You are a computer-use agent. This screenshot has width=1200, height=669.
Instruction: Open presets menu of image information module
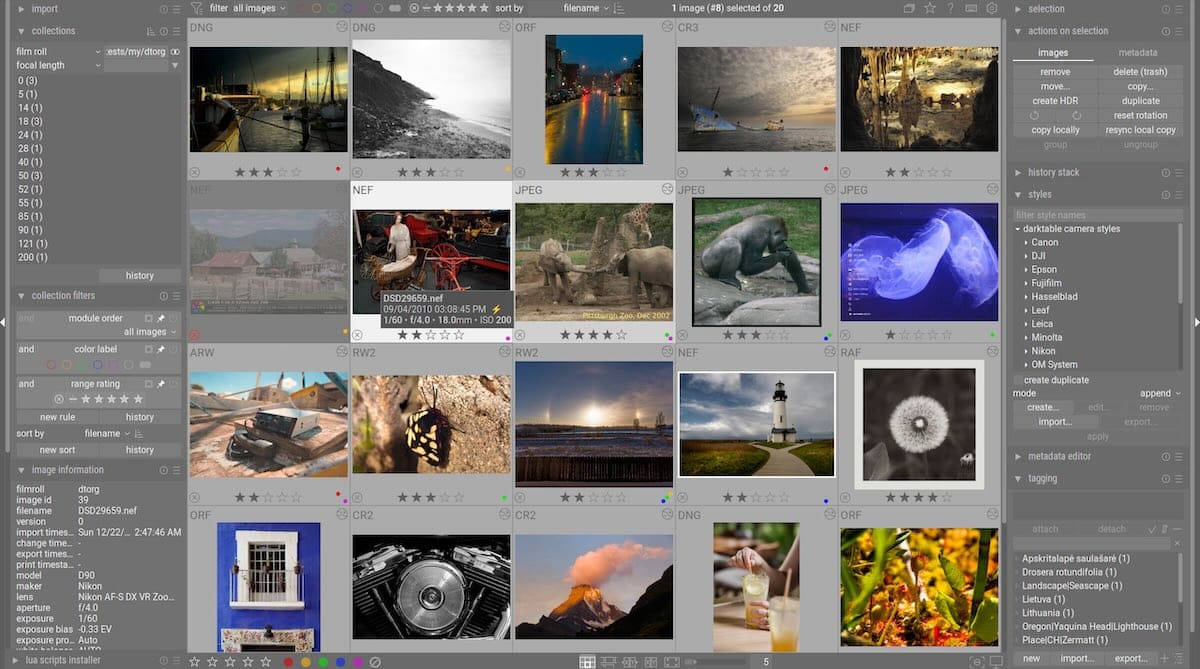tap(176, 470)
